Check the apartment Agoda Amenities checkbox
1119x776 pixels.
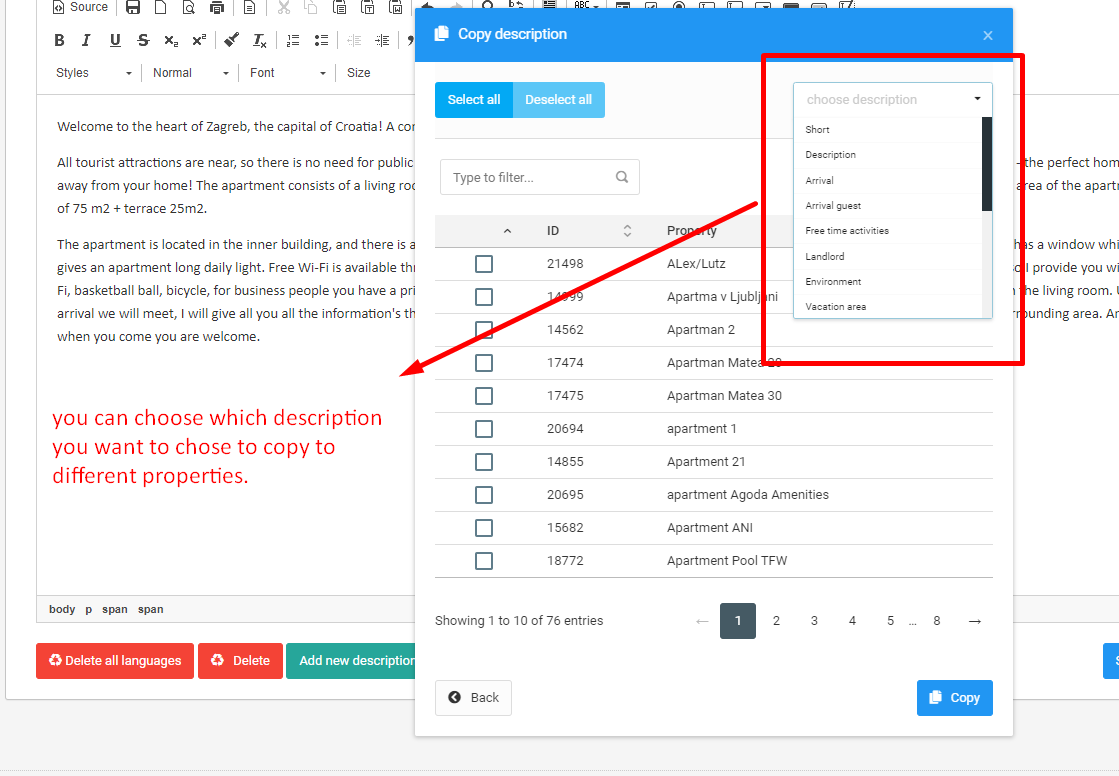[484, 495]
